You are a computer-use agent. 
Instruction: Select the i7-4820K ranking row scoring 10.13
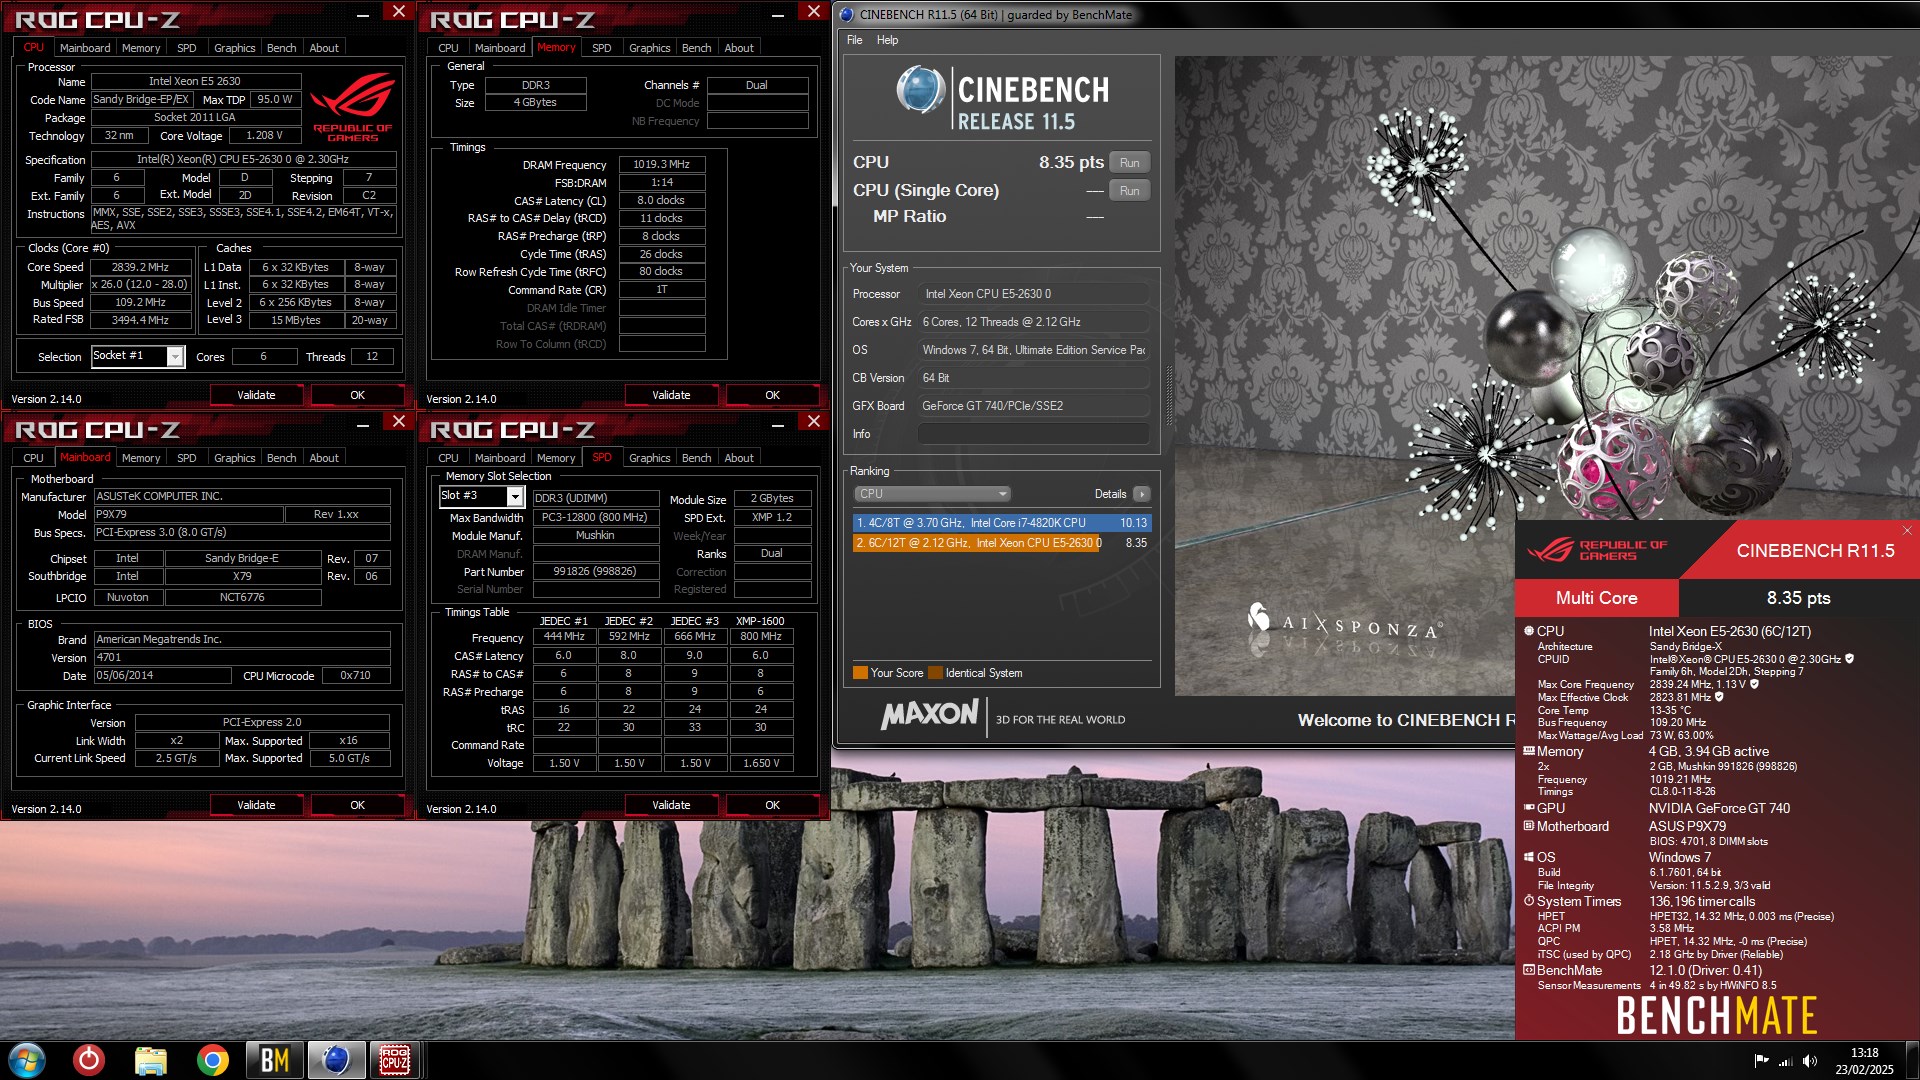pyautogui.click(x=1001, y=523)
